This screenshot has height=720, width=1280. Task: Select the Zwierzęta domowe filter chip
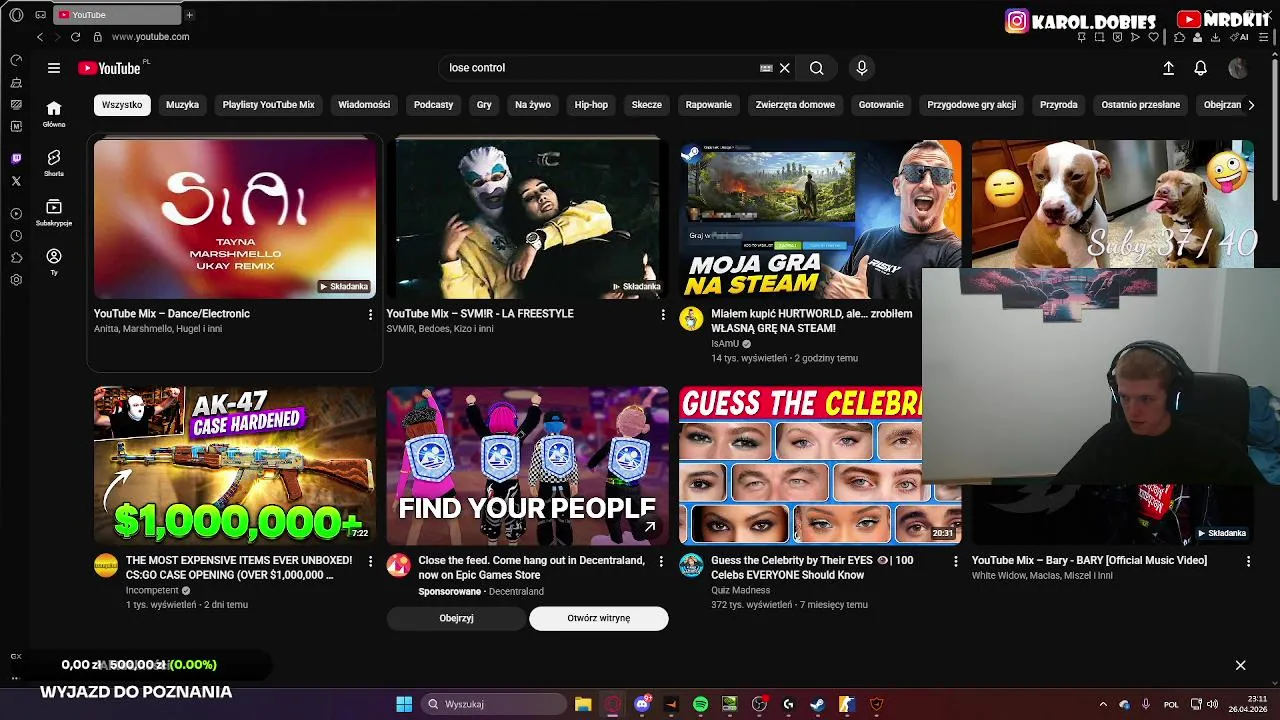(795, 105)
